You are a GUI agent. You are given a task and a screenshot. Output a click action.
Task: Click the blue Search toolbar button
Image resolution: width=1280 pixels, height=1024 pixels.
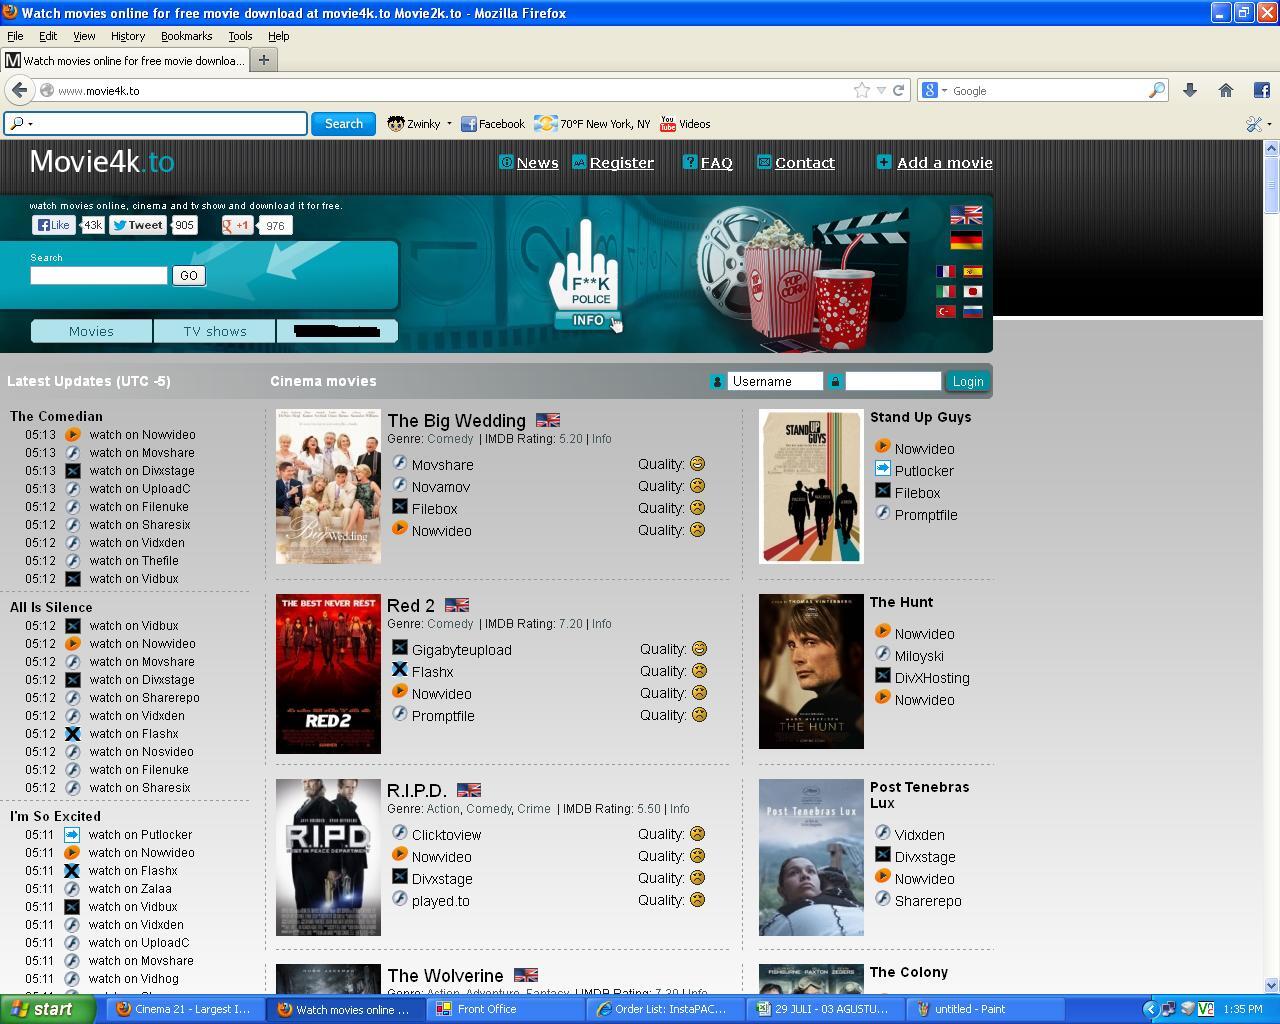click(343, 124)
